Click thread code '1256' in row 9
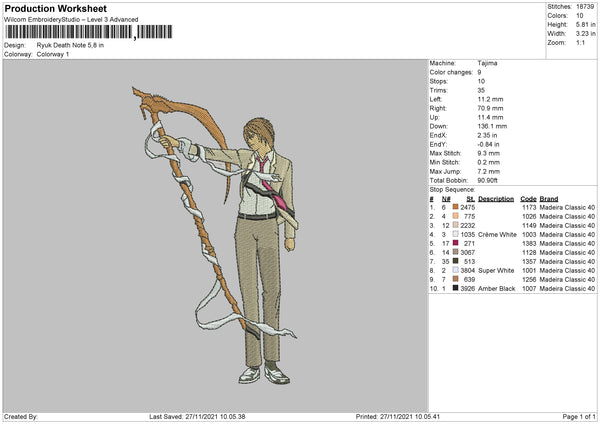The height and width of the screenshot is (424, 600). click(x=529, y=280)
